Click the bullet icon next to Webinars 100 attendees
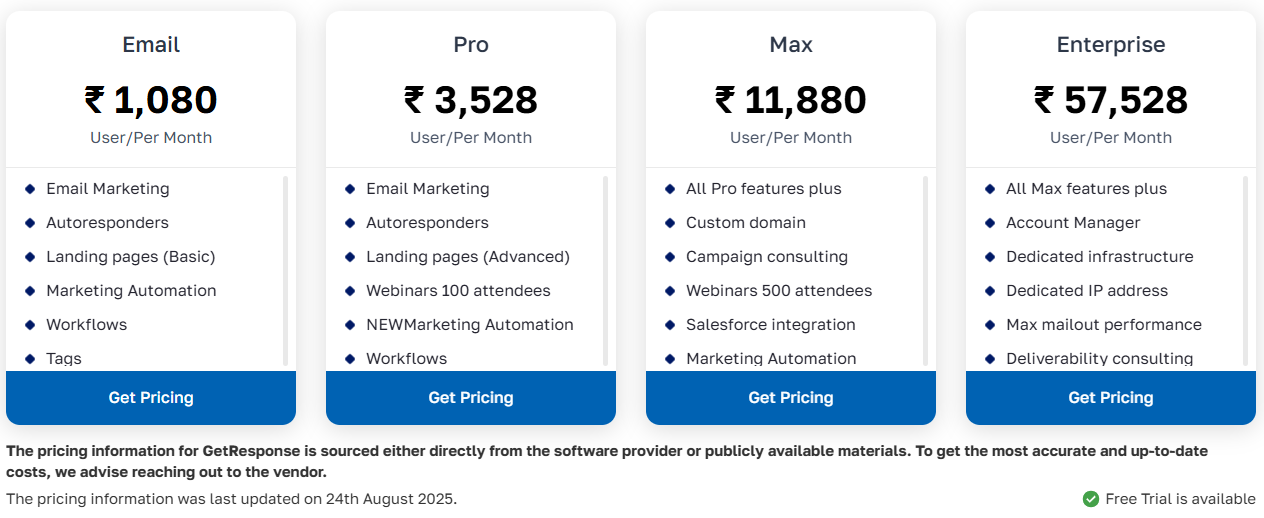This screenshot has height=518, width=1264. pos(350,291)
